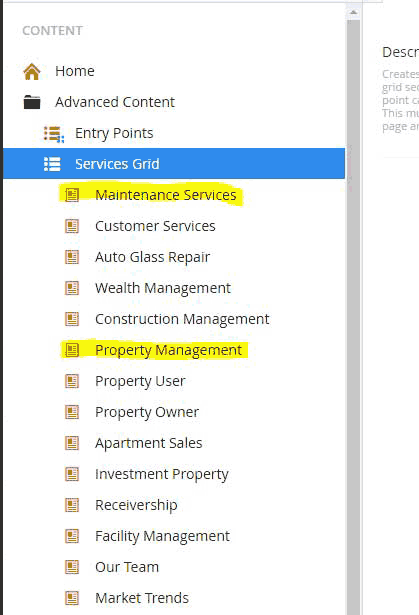The image size is (419, 615).
Task: Open the Wealth Management item
Action: point(163,288)
